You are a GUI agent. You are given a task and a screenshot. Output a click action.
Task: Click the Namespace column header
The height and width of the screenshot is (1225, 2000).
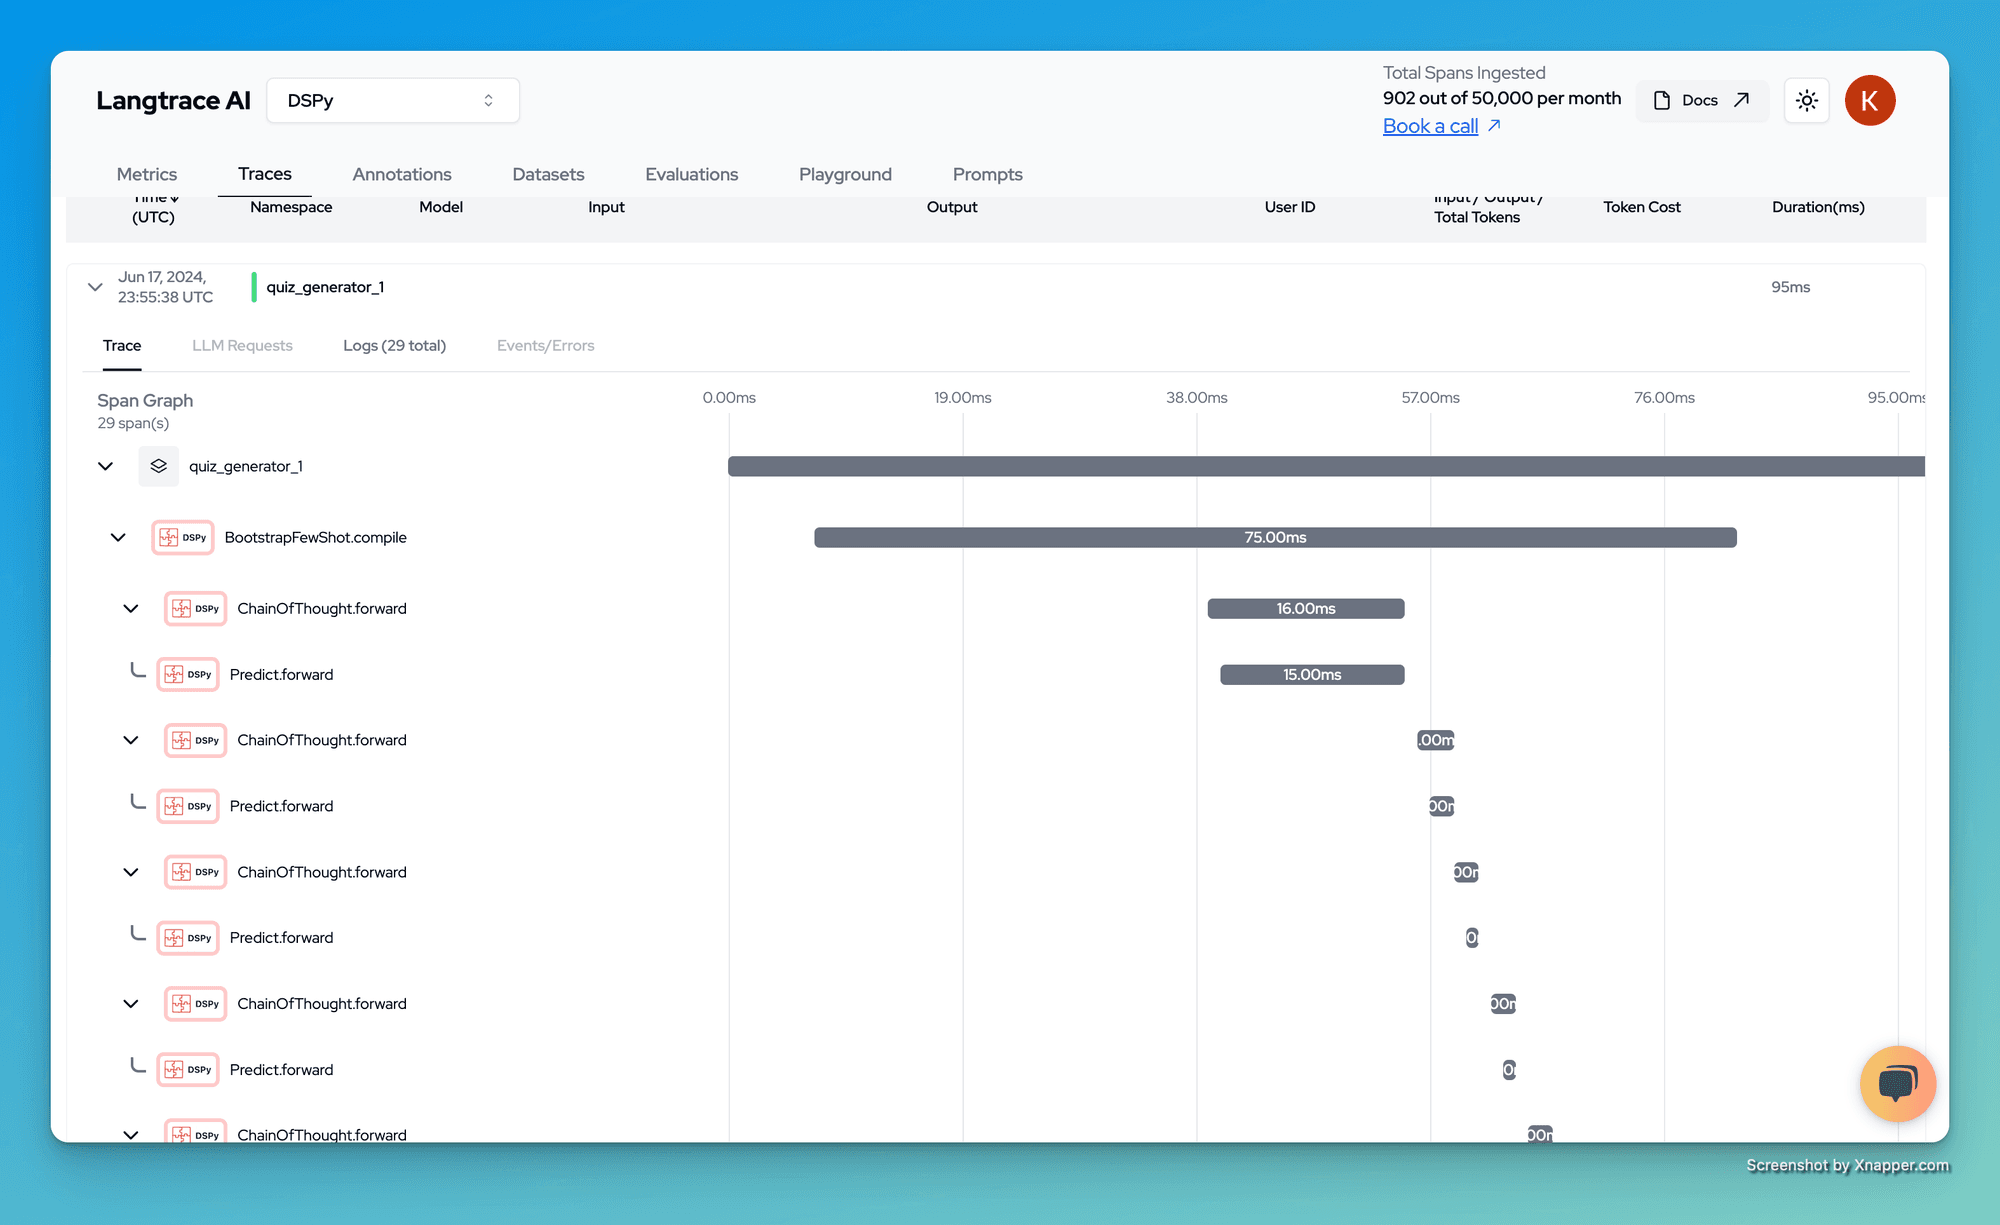[x=291, y=207]
